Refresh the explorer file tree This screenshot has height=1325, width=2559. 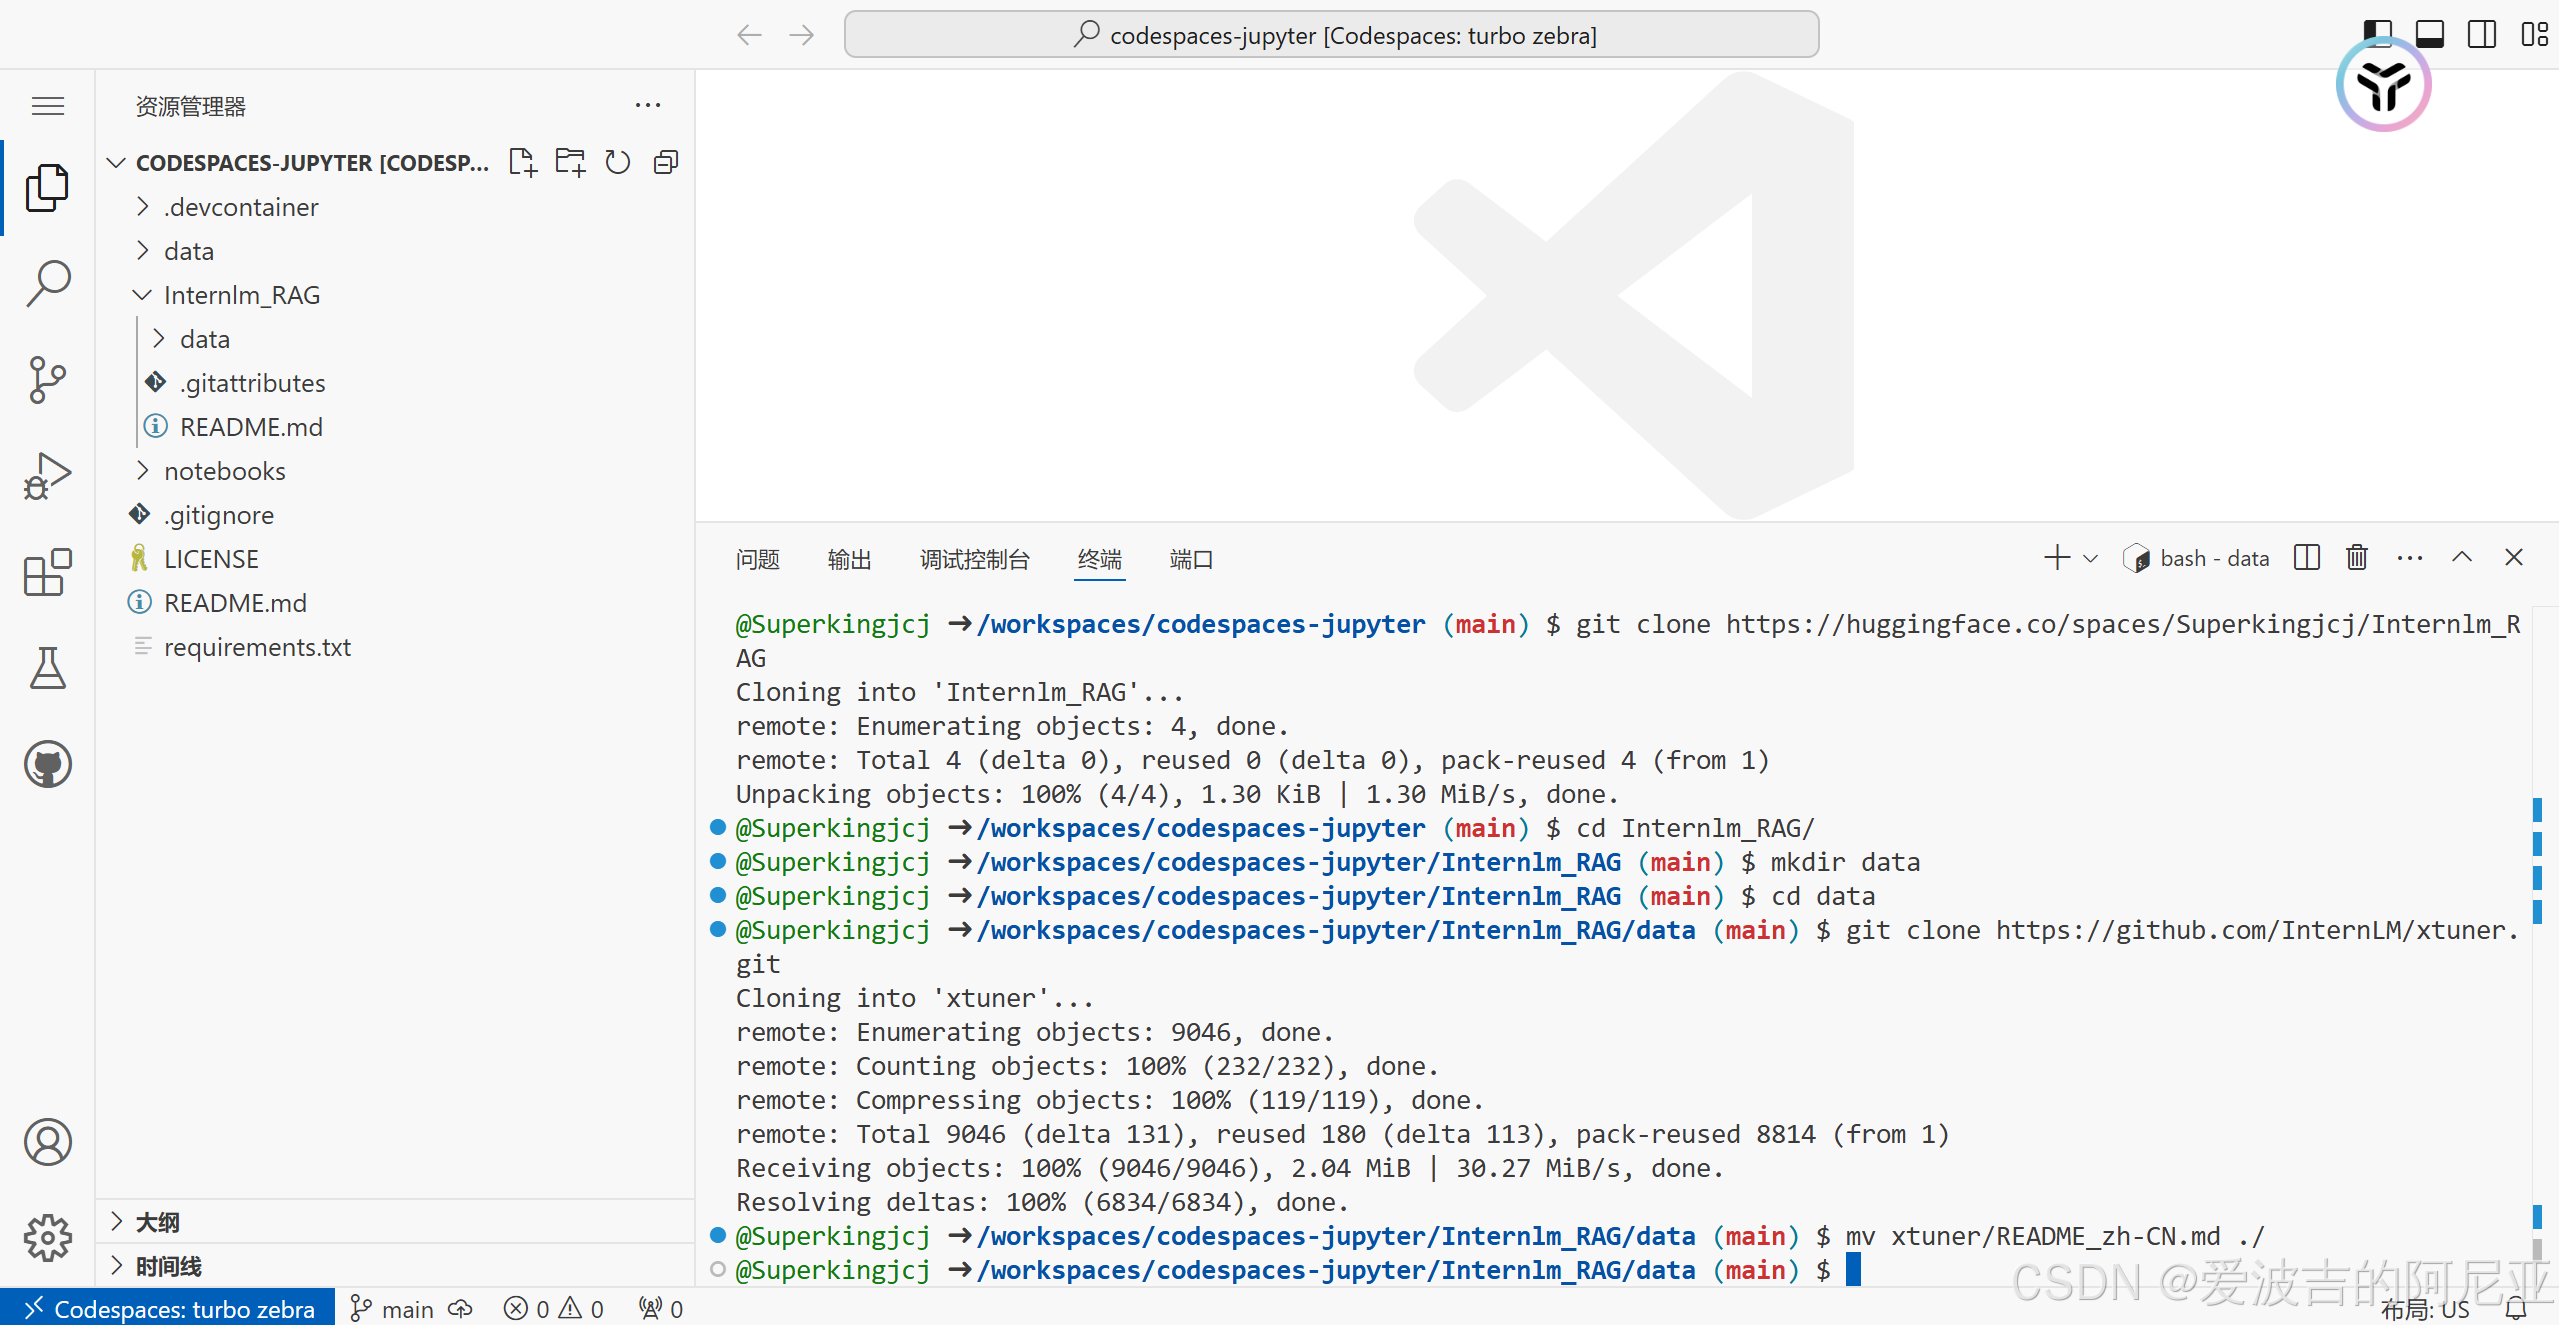(x=618, y=162)
